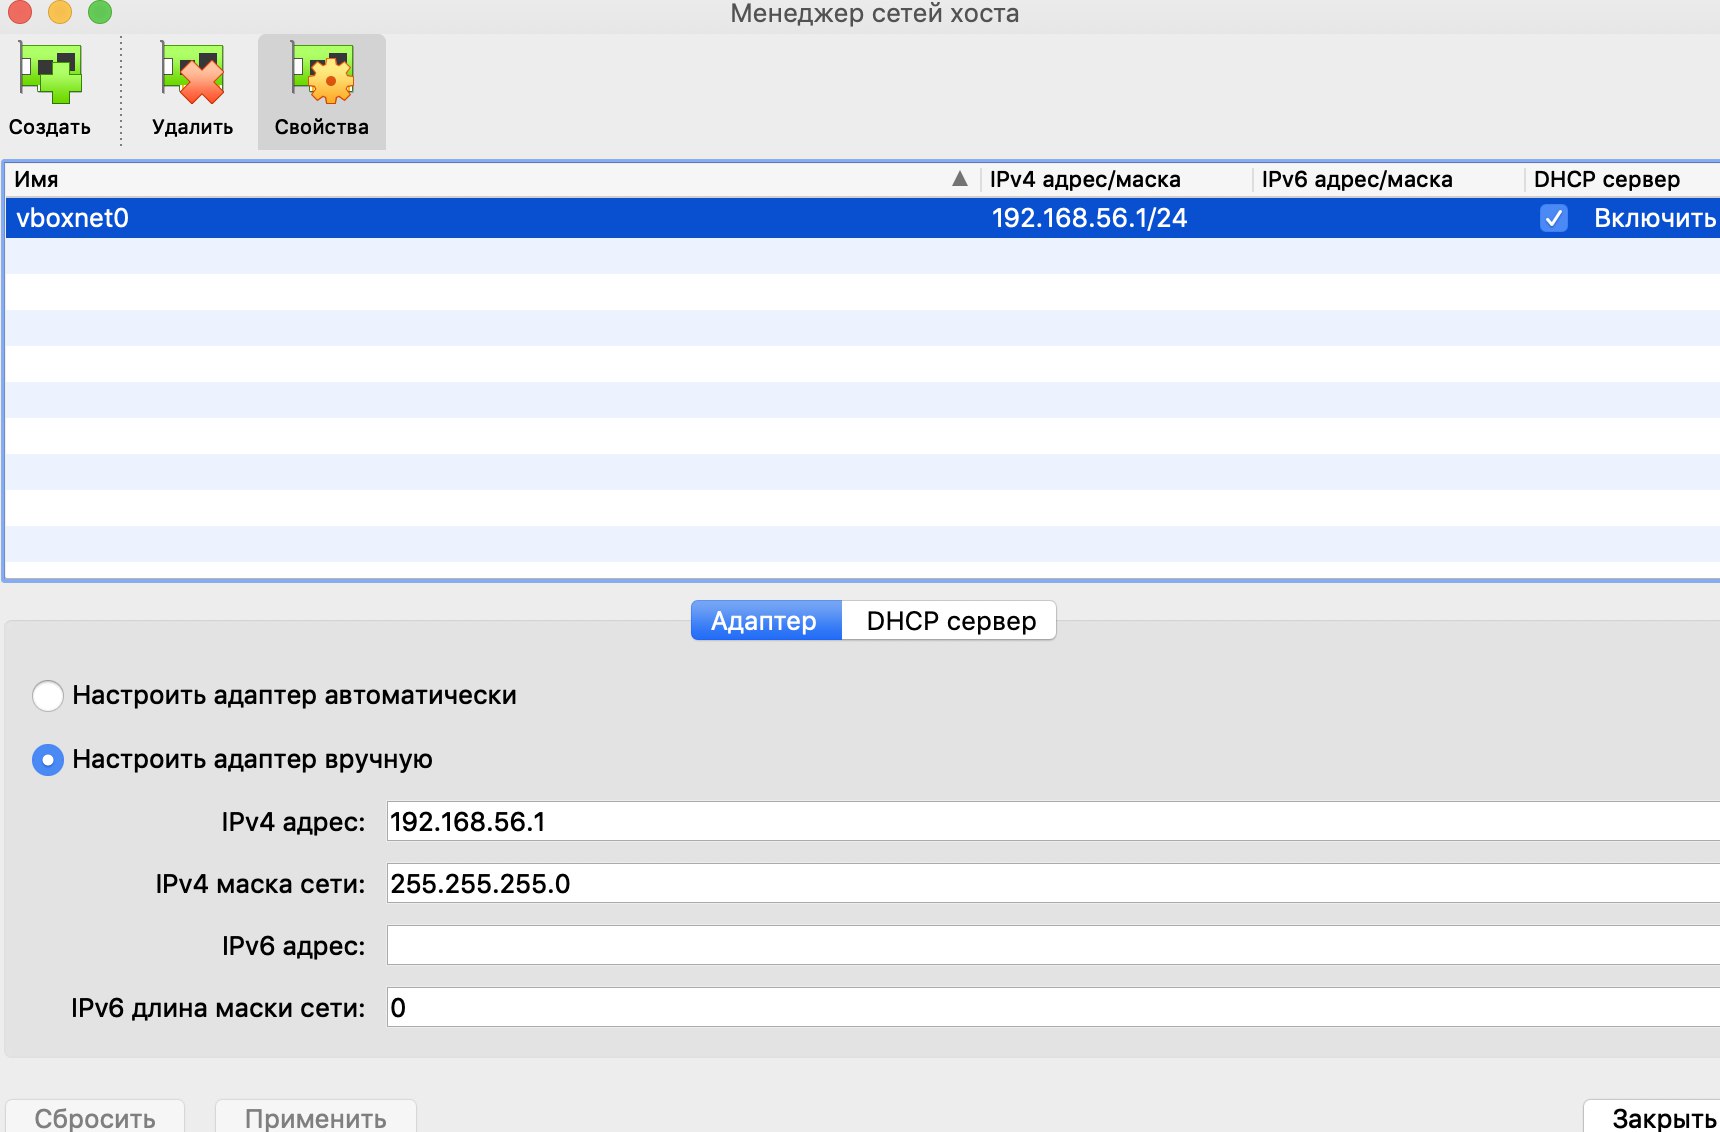Click the Создать network card icon
The height and width of the screenshot is (1132, 1720).
(x=50, y=73)
